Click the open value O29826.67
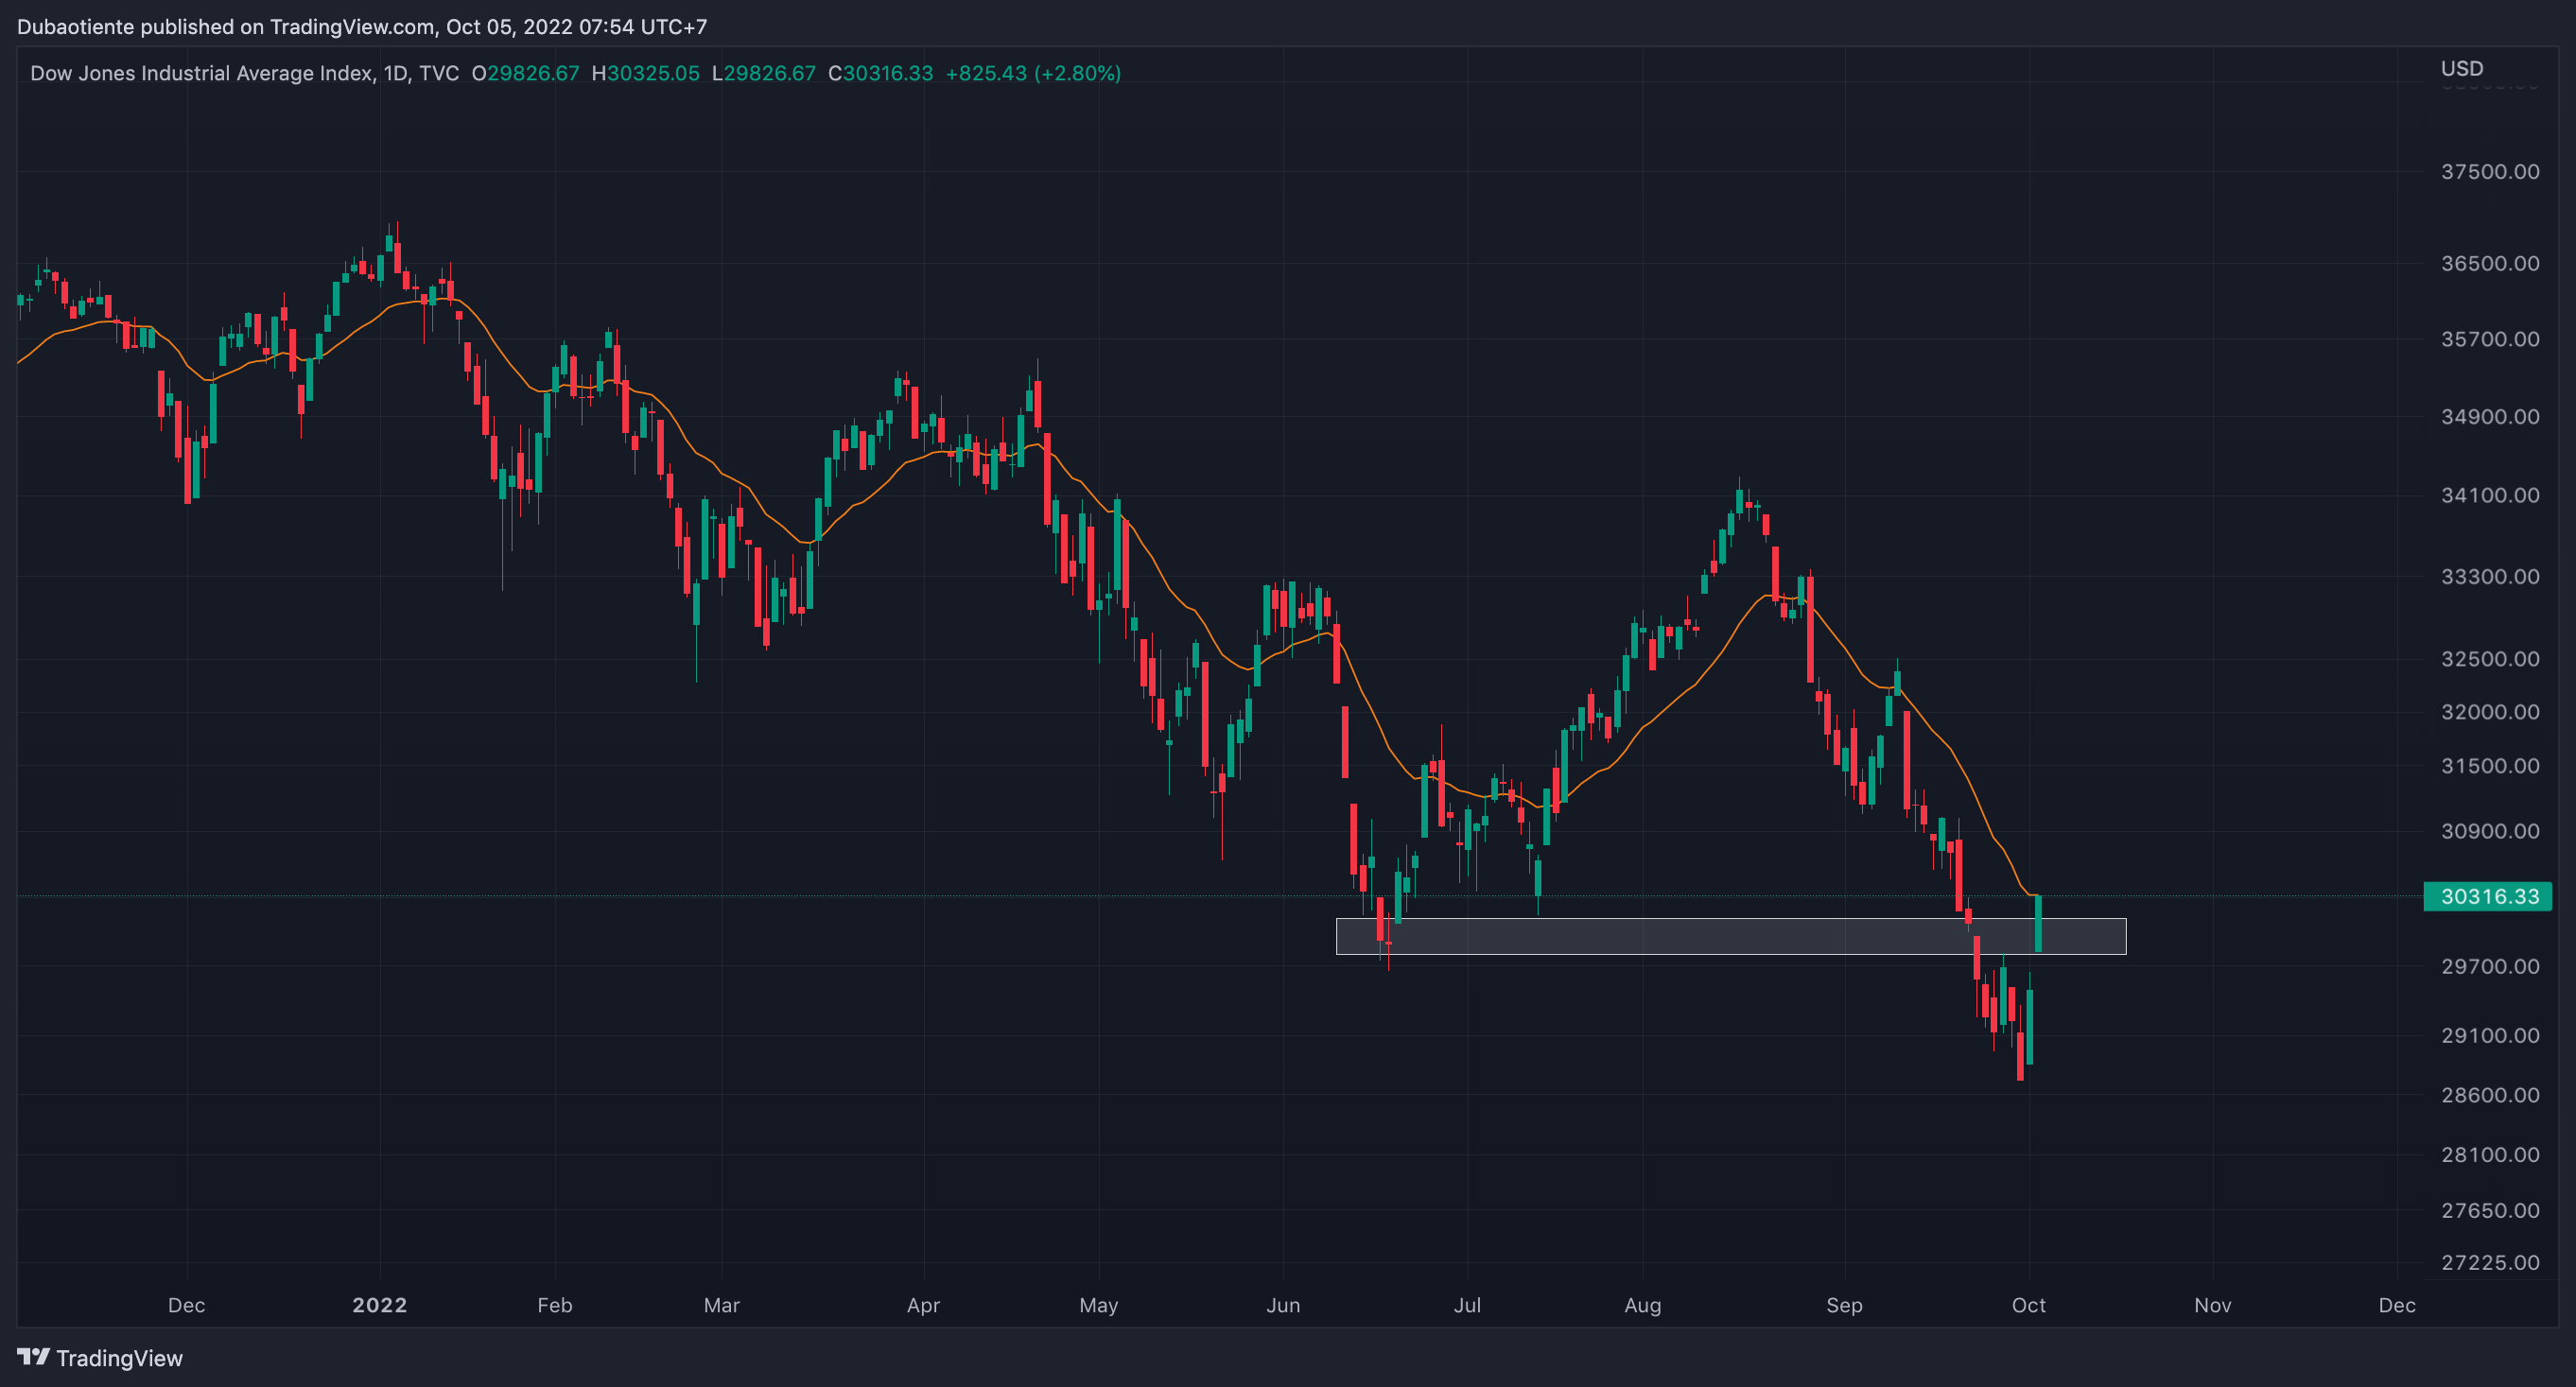Screen dimensions: 2576x1387 tap(525, 73)
